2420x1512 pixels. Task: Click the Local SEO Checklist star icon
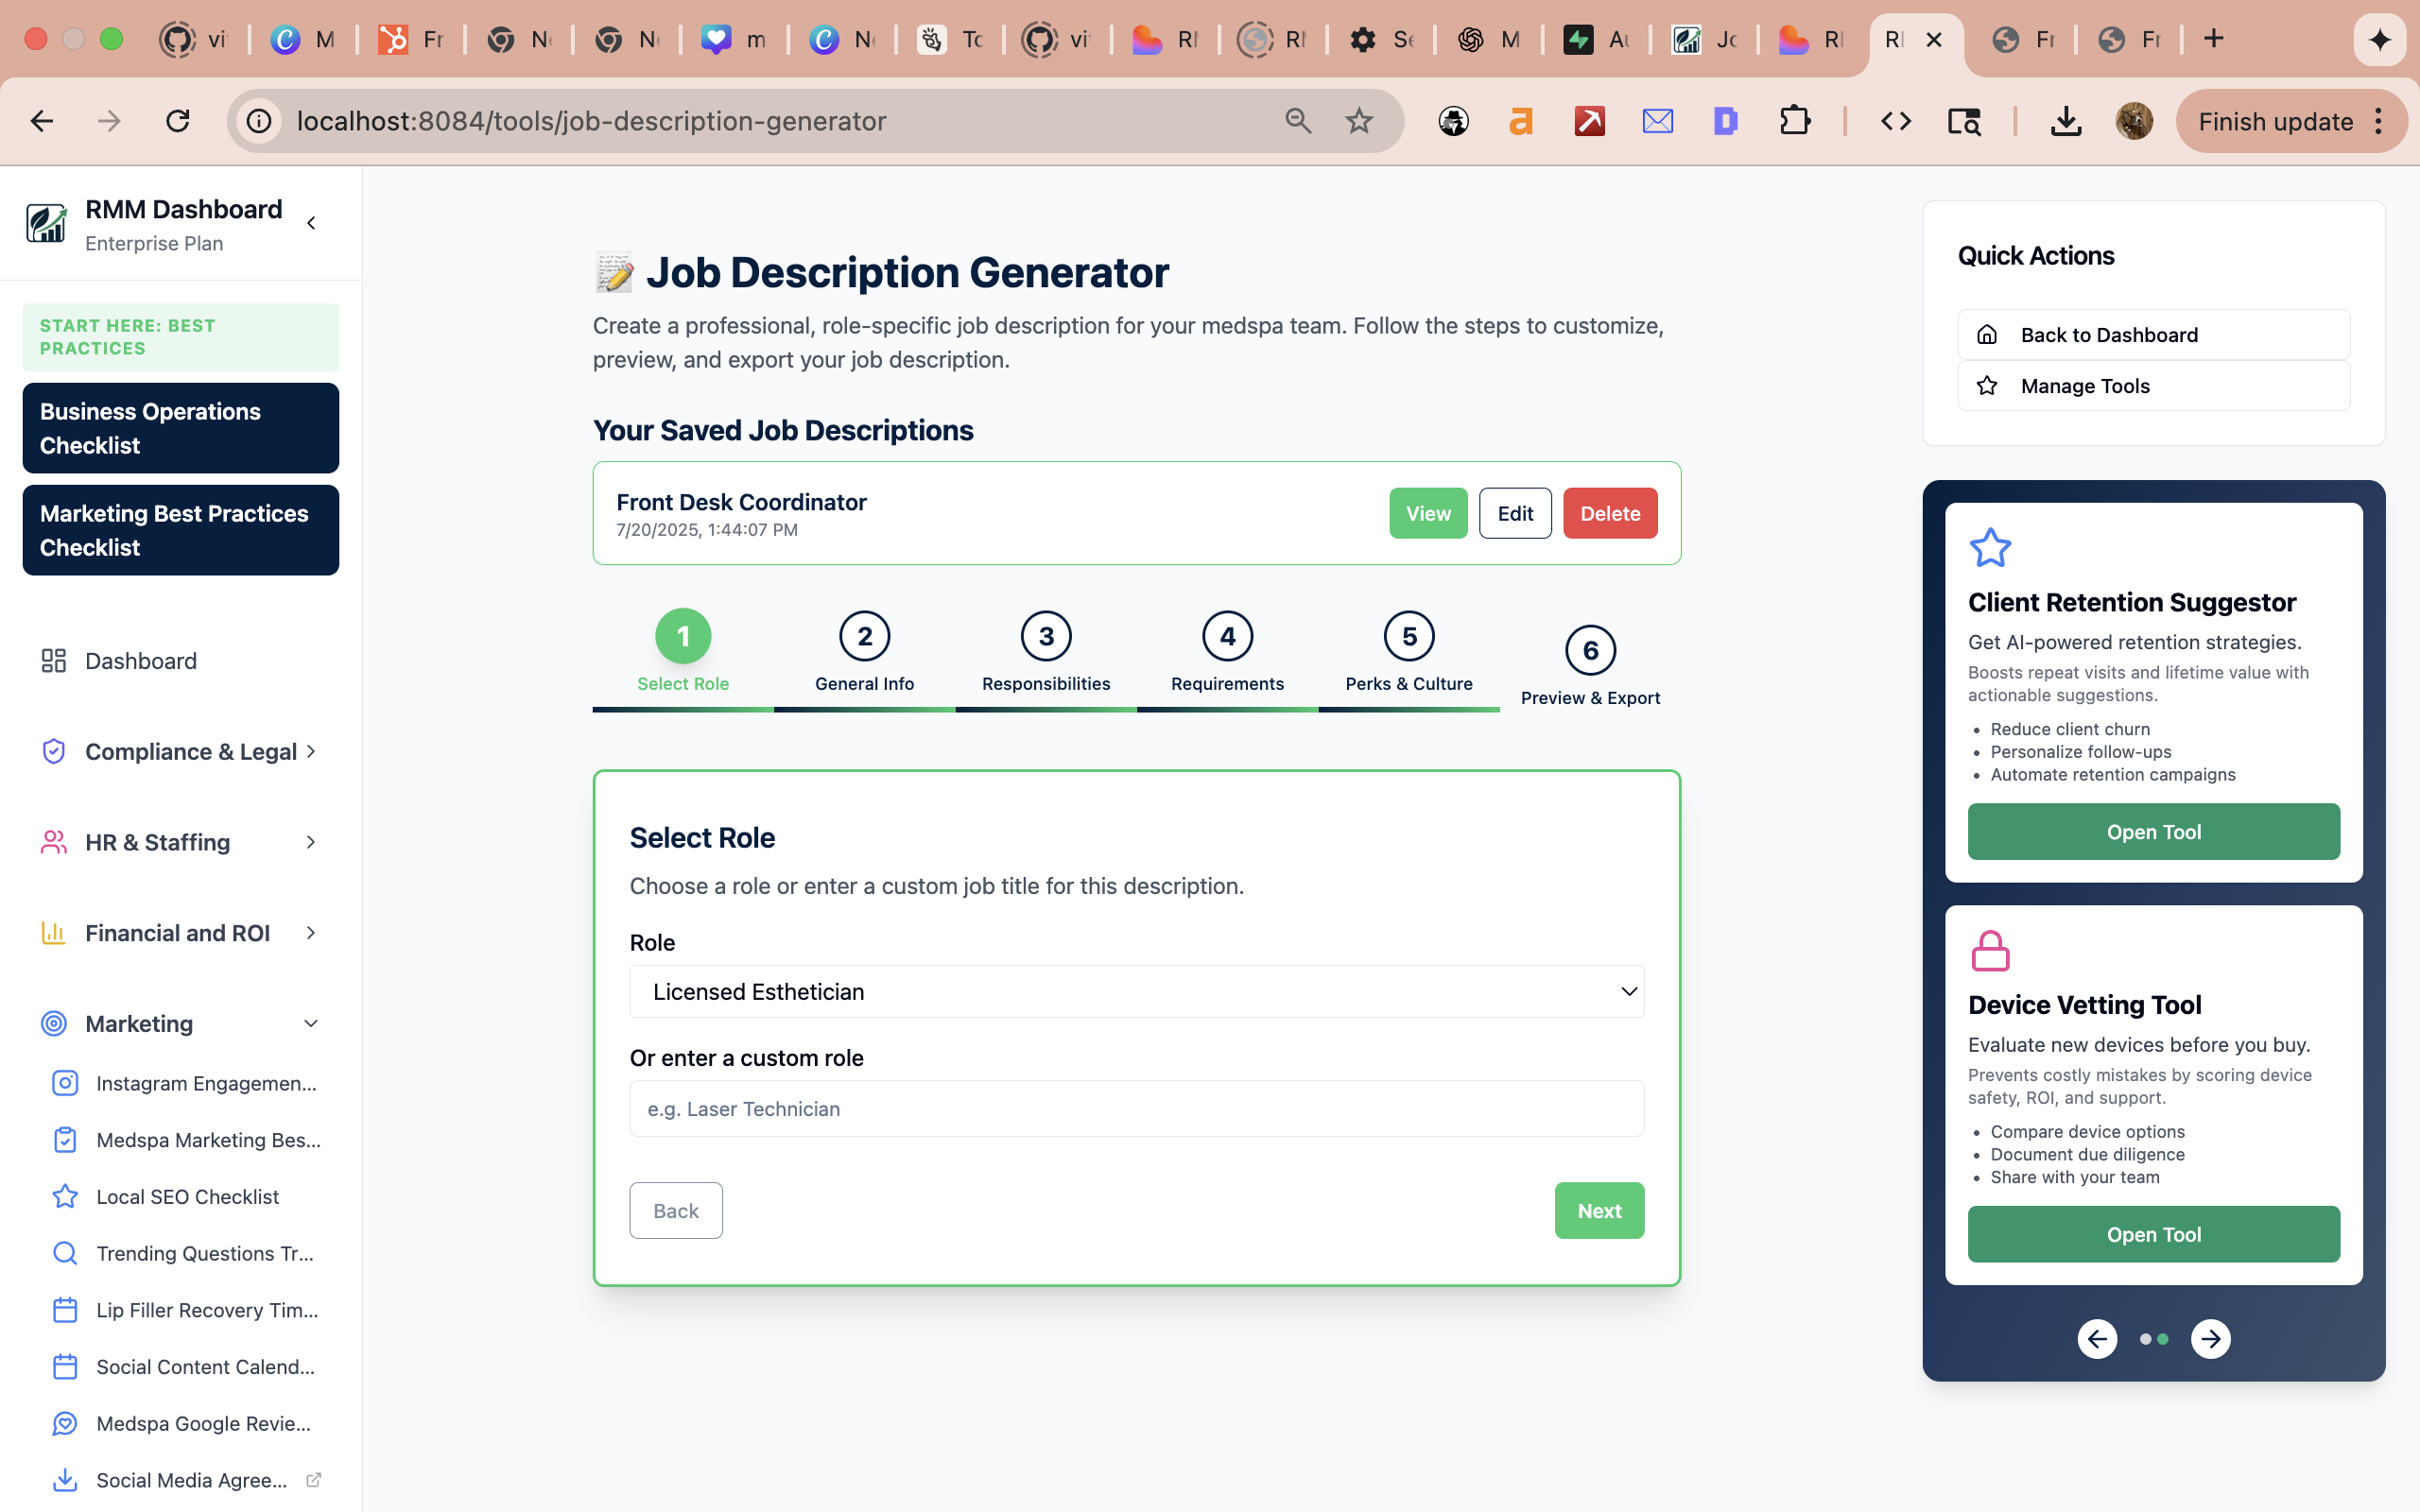[x=65, y=1197]
